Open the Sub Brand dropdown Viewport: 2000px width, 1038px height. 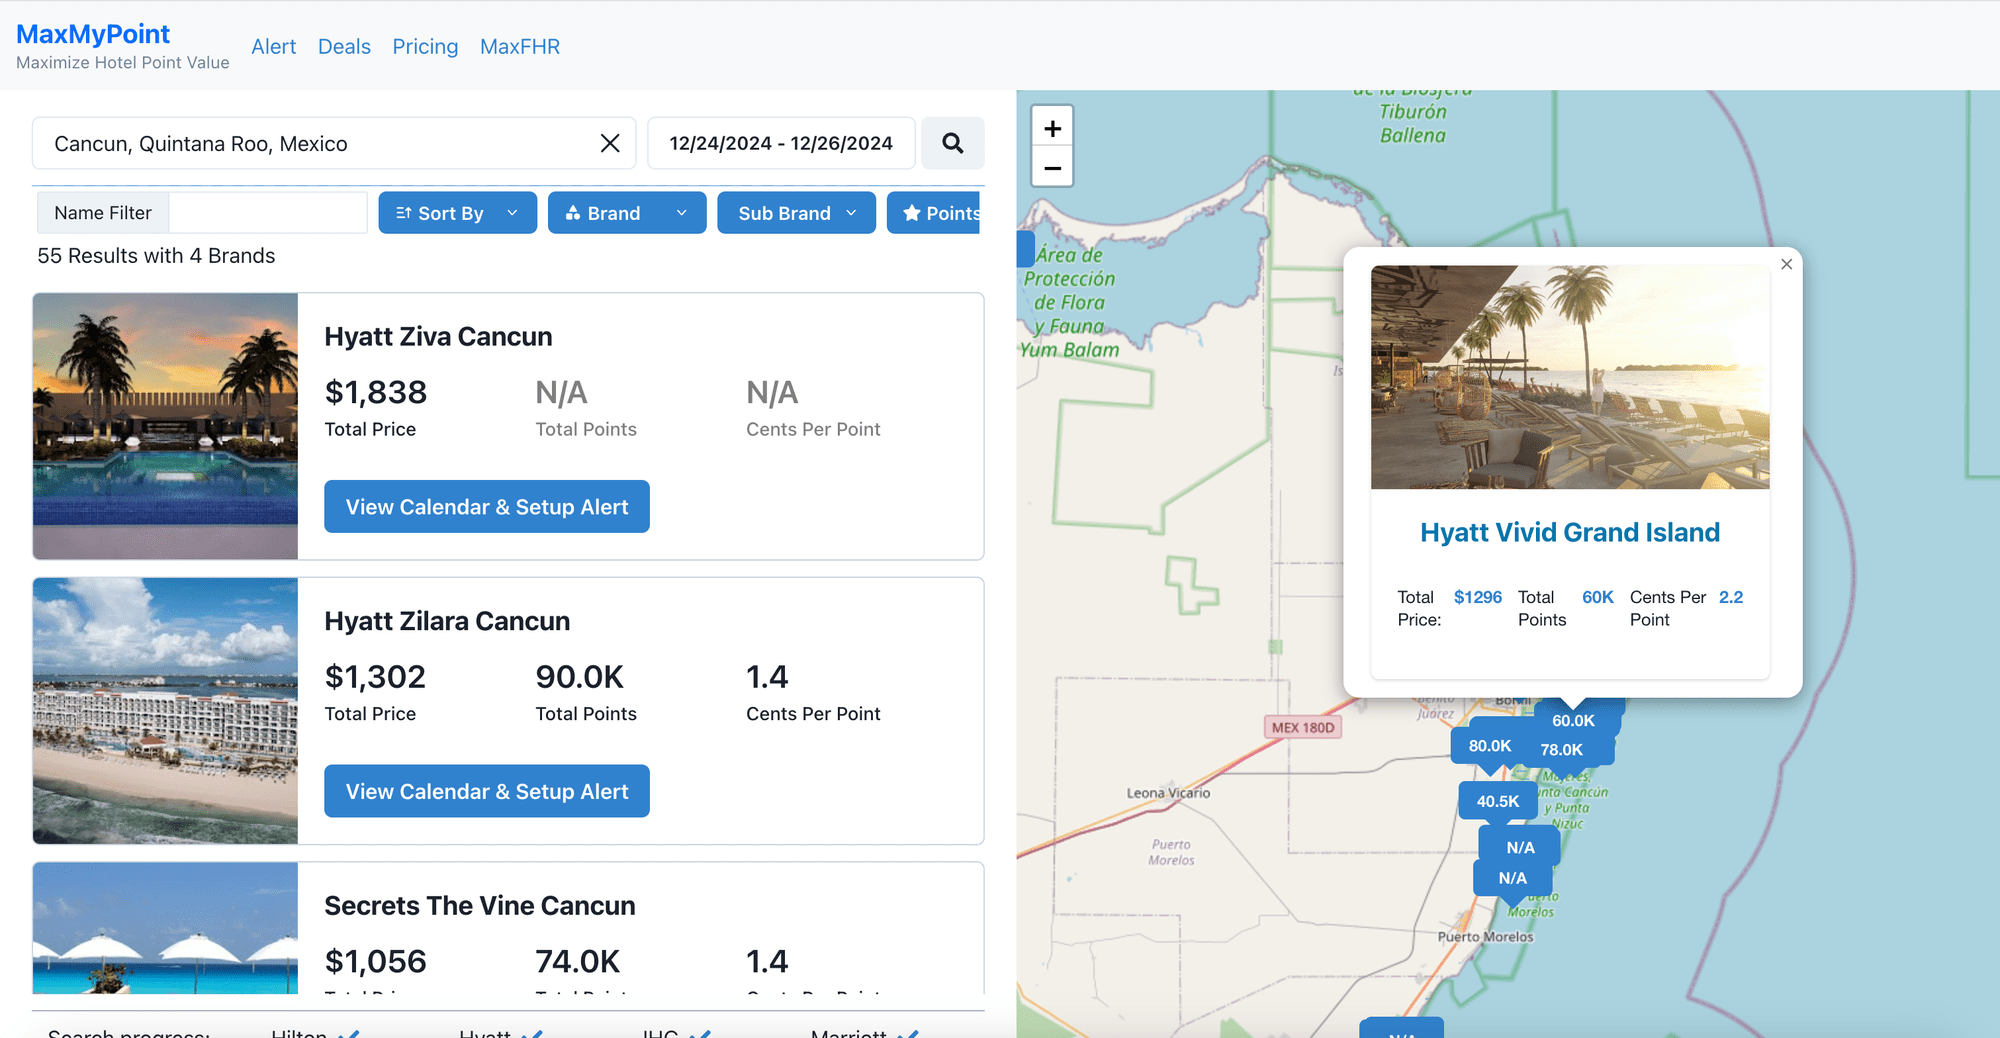[x=796, y=213]
